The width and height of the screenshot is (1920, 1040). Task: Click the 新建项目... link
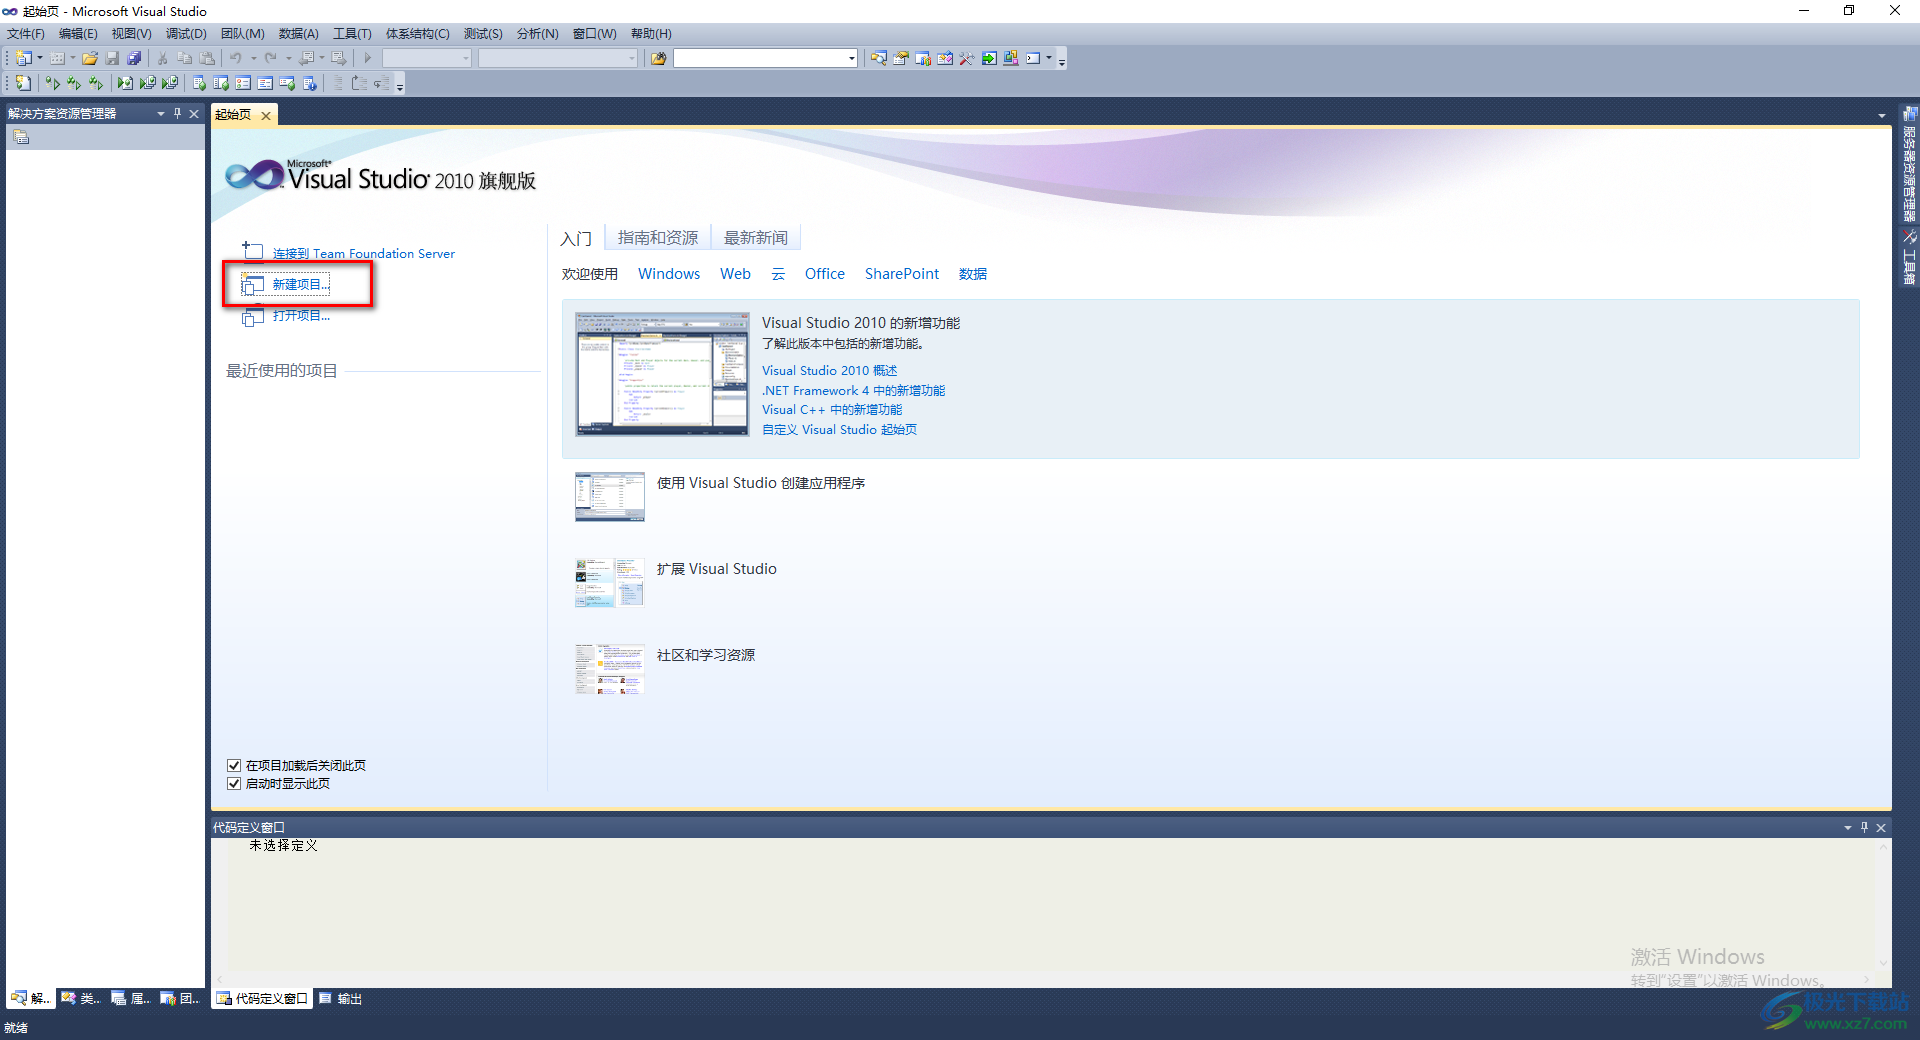[301, 285]
